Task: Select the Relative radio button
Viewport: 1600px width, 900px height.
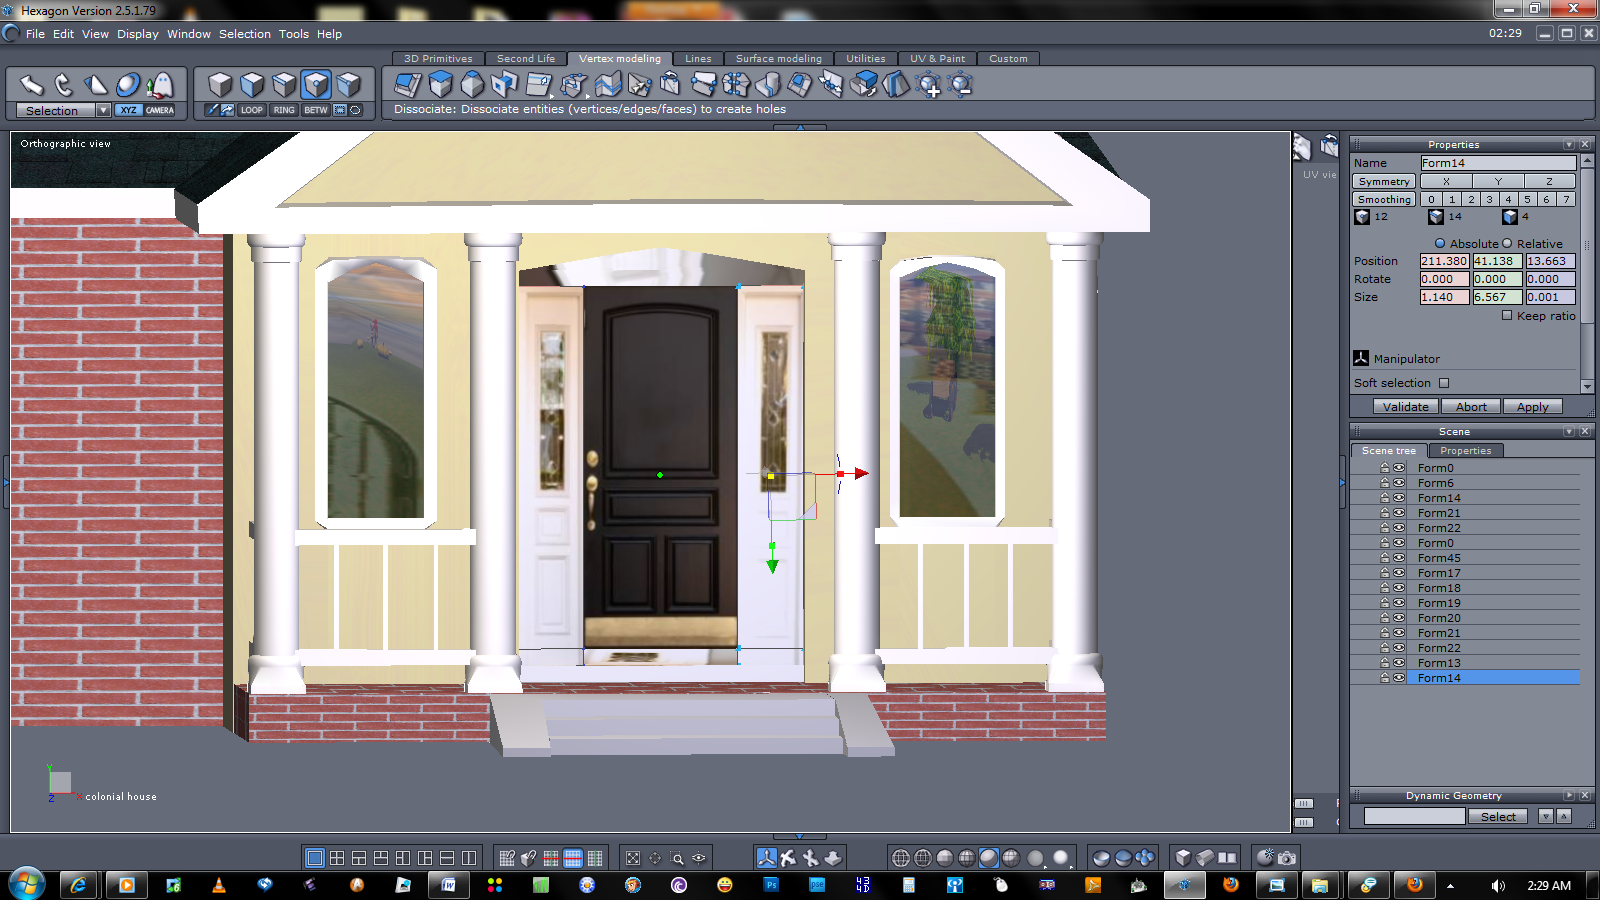Action: (1507, 243)
